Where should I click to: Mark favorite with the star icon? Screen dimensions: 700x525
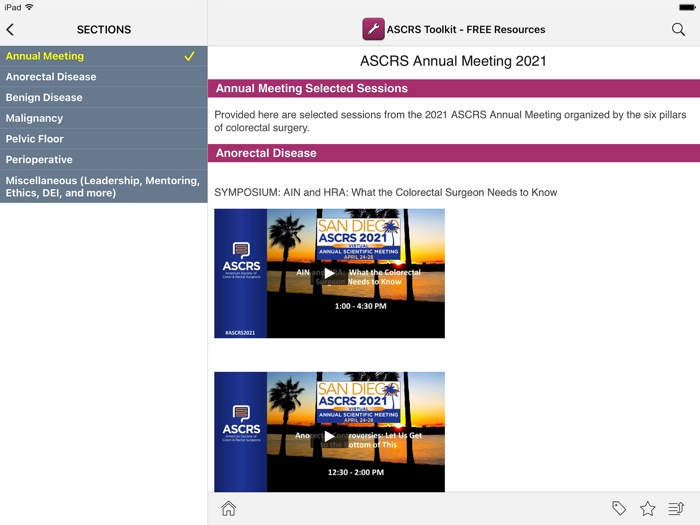pos(647,508)
